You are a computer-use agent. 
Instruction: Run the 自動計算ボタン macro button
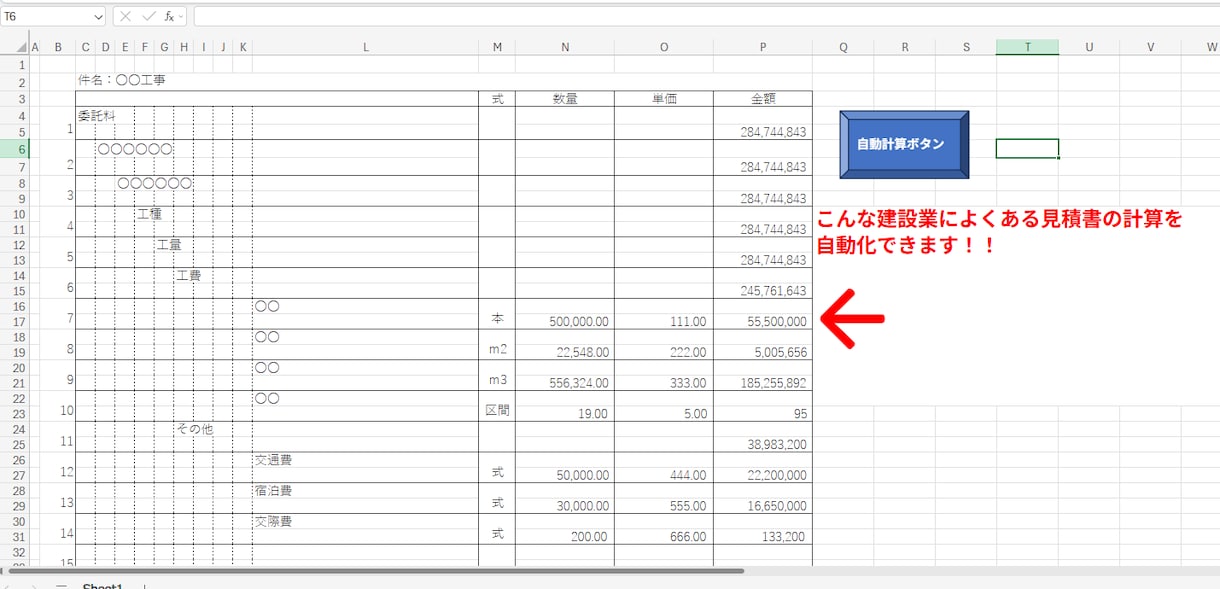(x=904, y=144)
